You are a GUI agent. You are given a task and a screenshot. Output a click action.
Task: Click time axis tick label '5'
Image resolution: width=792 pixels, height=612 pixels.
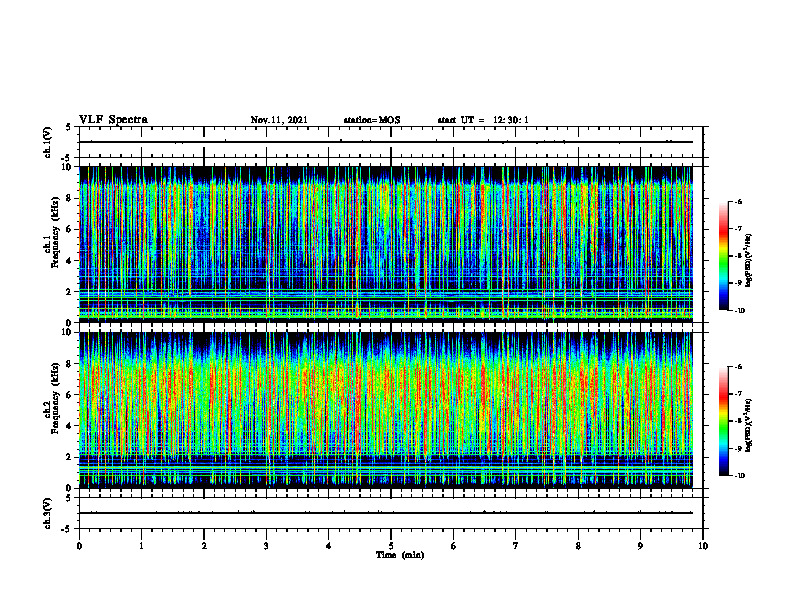coord(391,546)
